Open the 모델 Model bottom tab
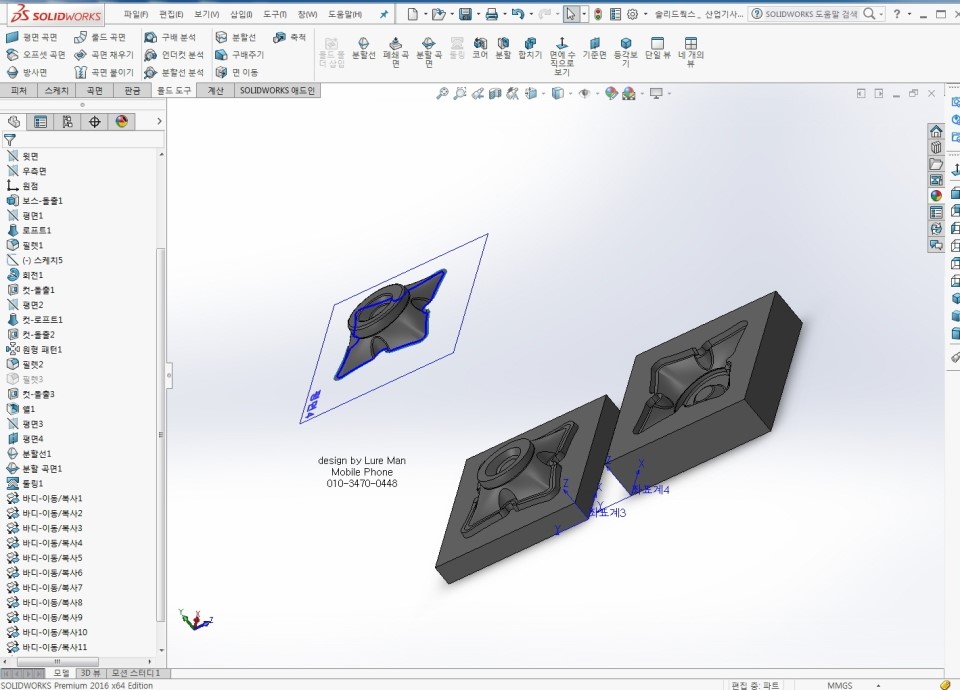This screenshot has width=960, height=690. 61,673
